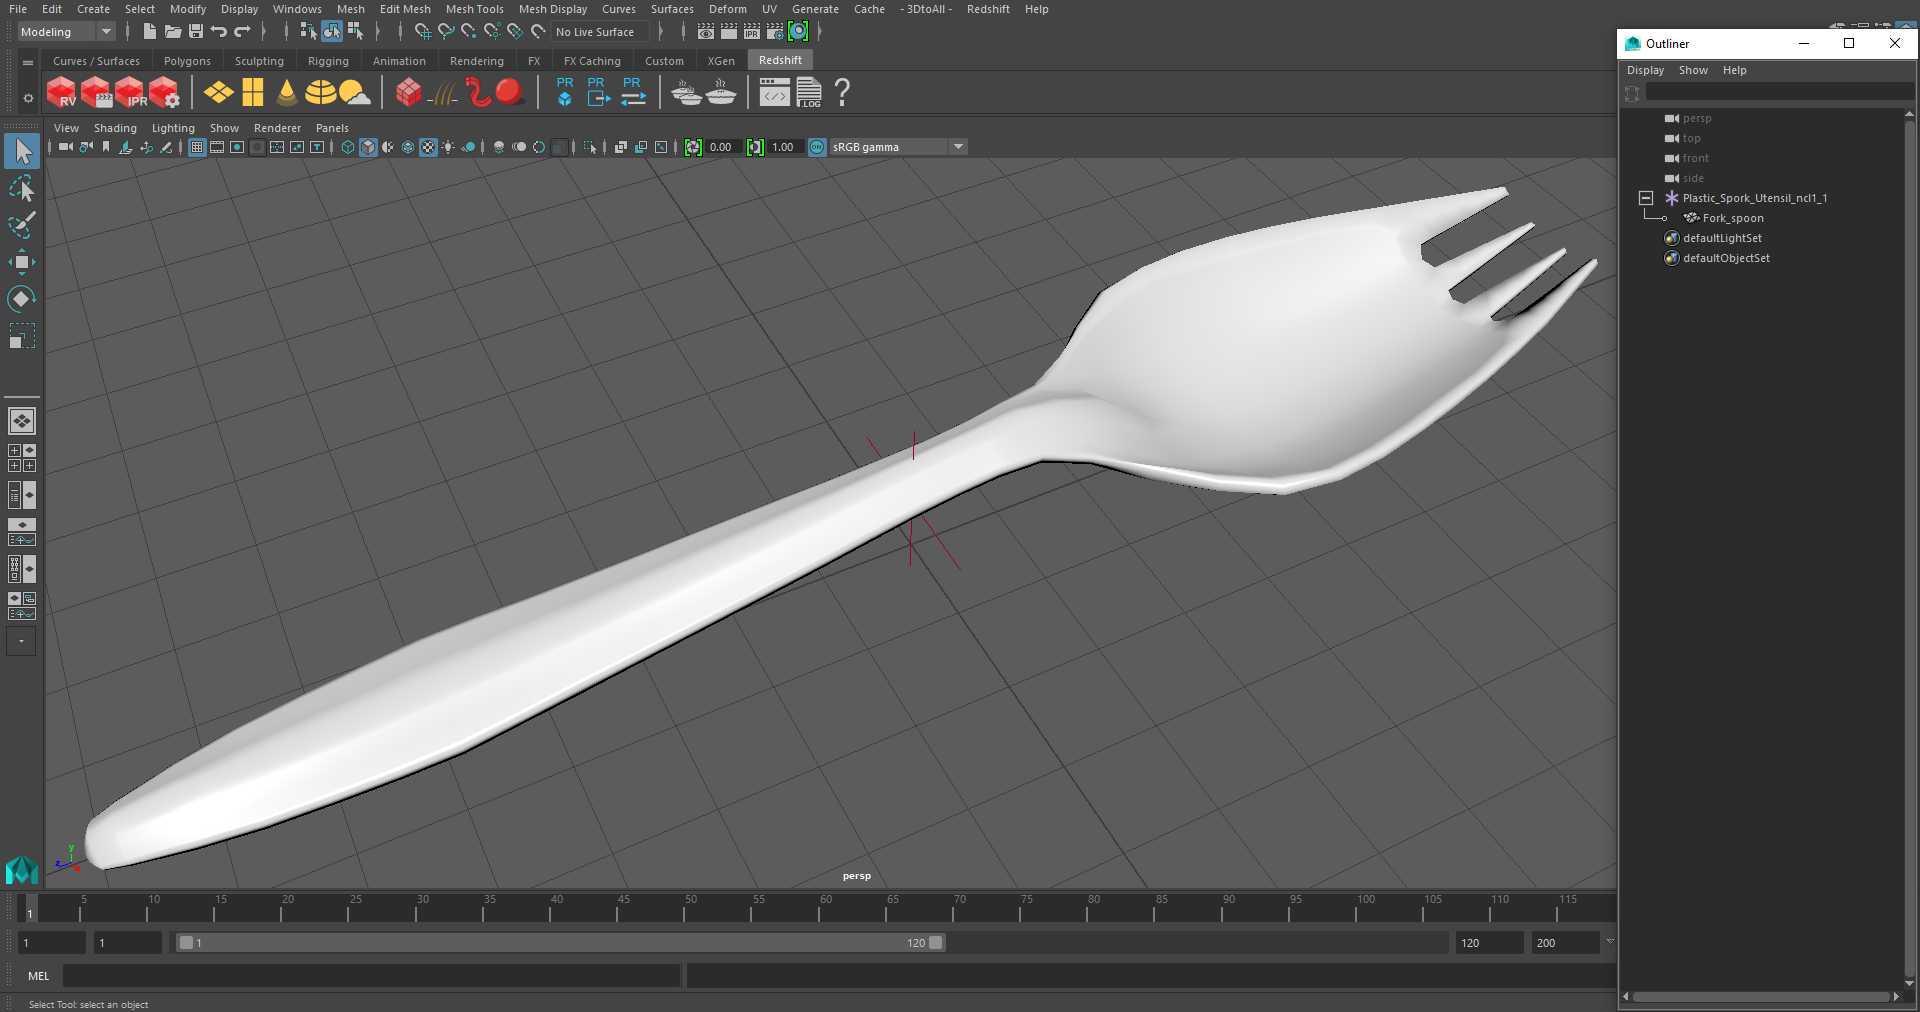The image size is (1920, 1012).
Task: Start Redshift IPR render icon
Action: pyautogui.click(x=130, y=93)
